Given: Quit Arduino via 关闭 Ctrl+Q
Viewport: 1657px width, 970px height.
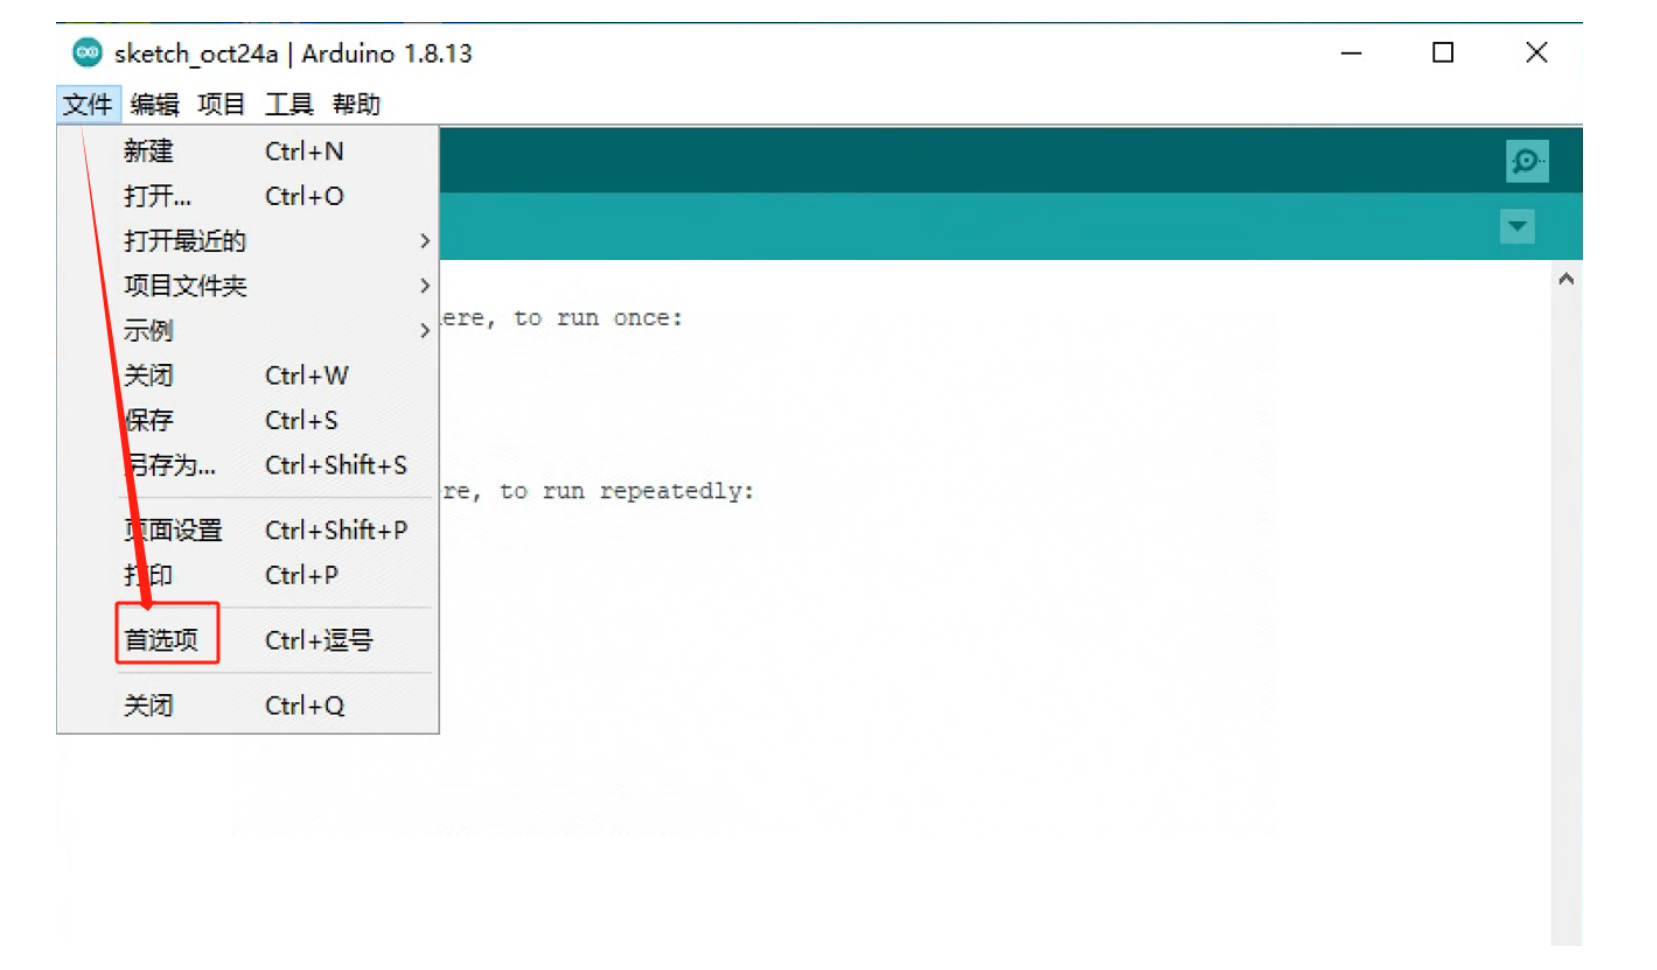Looking at the screenshot, I should (149, 704).
